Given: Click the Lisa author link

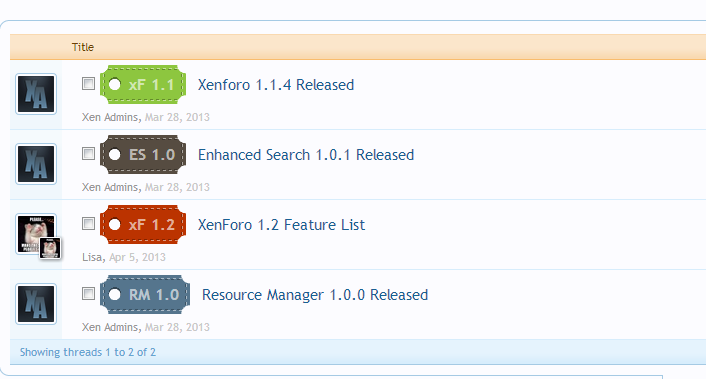Looking at the screenshot, I should [92, 257].
